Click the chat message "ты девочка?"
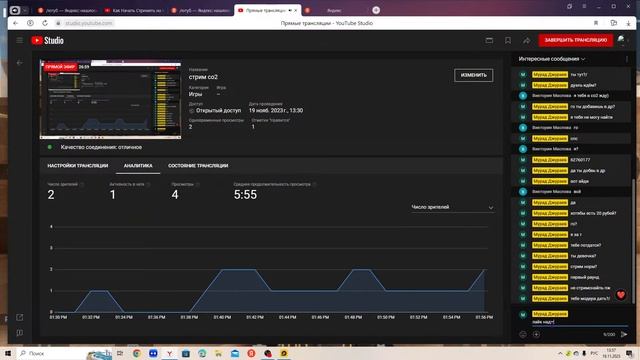Image resolution: width=640 pixels, height=360 pixels. (583, 256)
